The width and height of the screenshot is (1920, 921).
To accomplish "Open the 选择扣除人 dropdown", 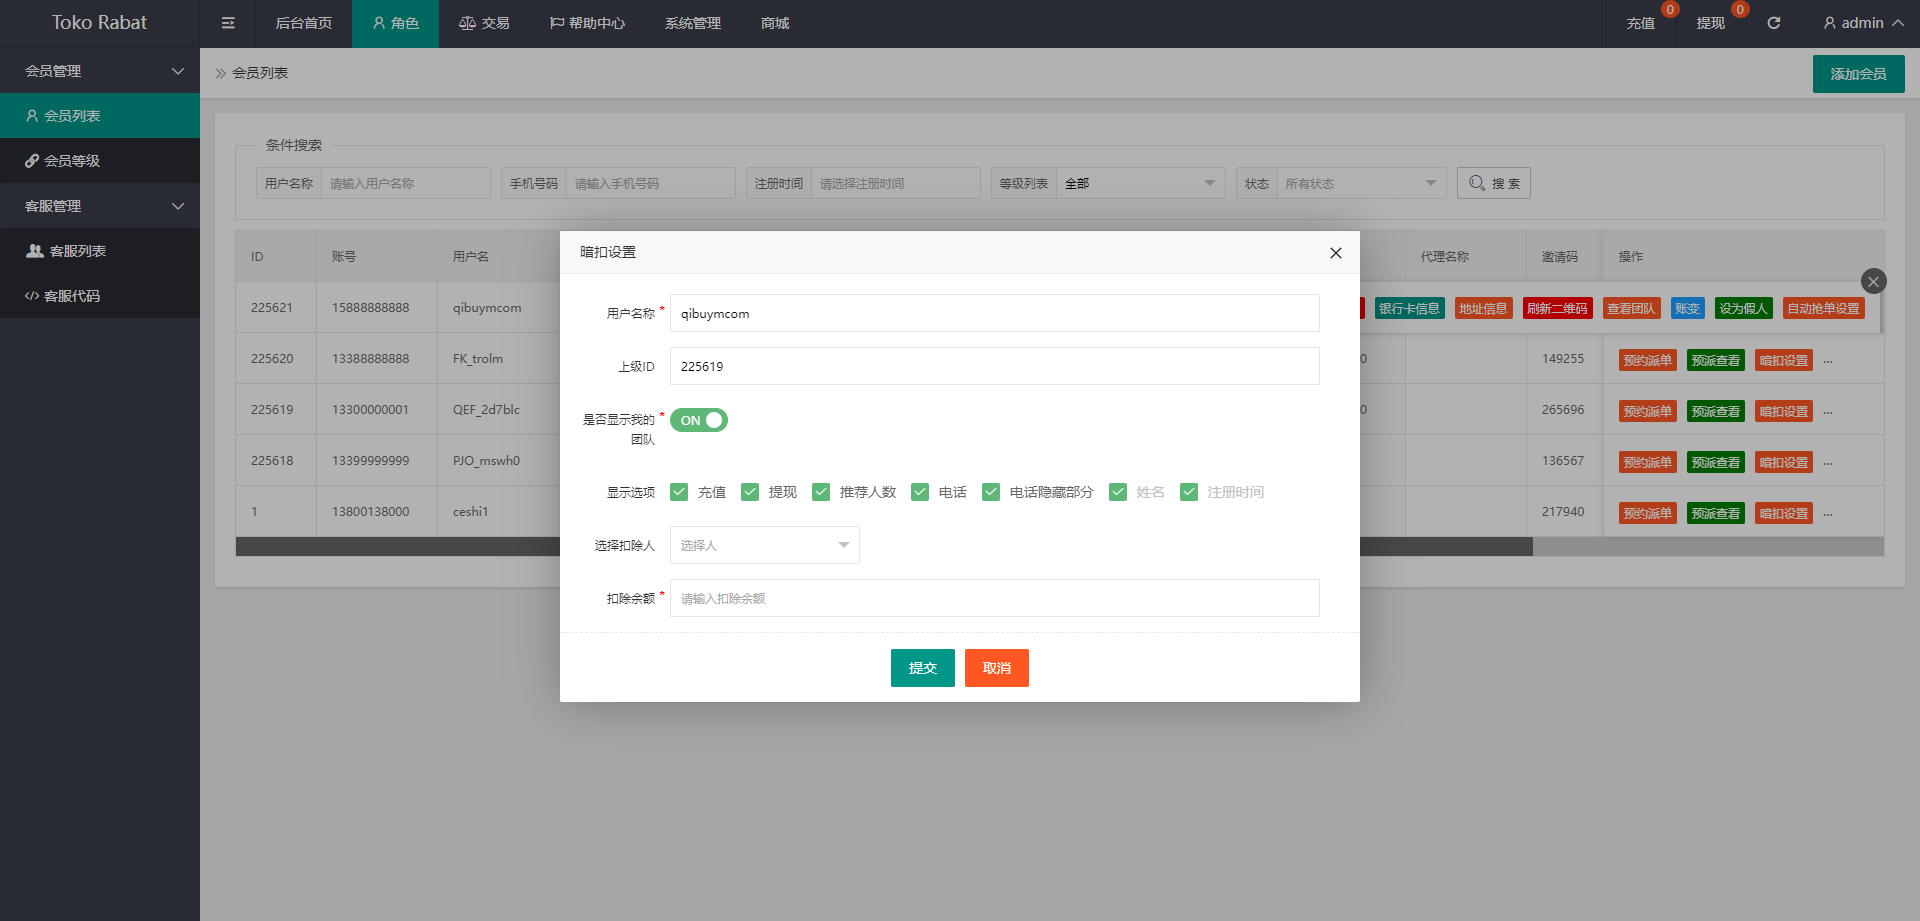I will [x=764, y=545].
